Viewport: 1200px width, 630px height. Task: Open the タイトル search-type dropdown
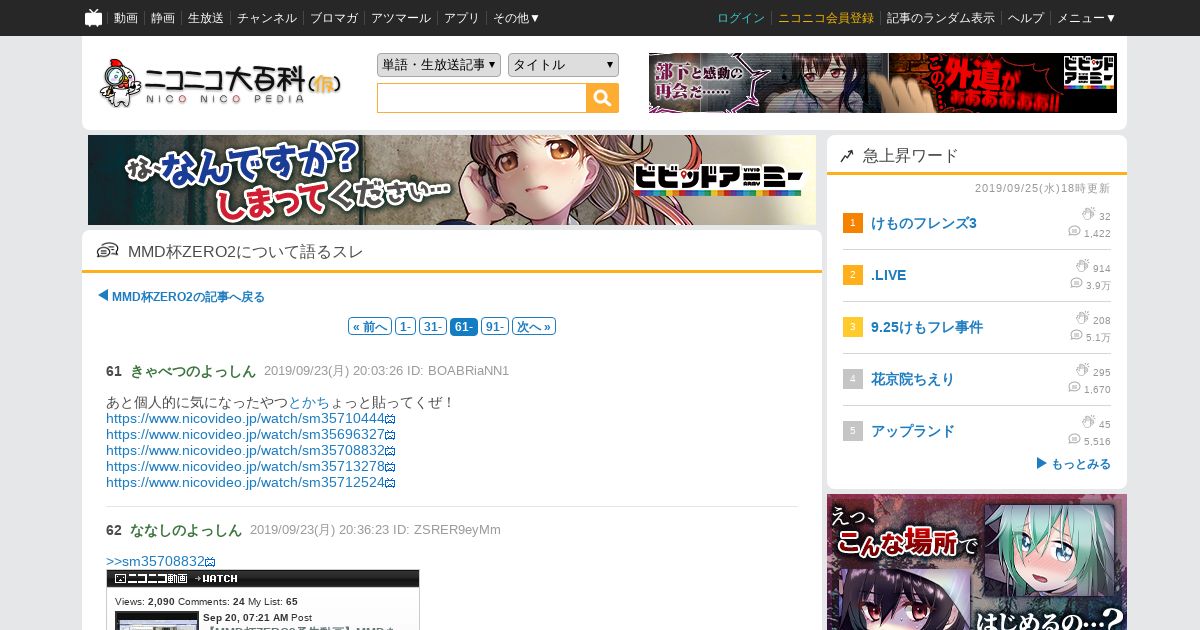563,65
